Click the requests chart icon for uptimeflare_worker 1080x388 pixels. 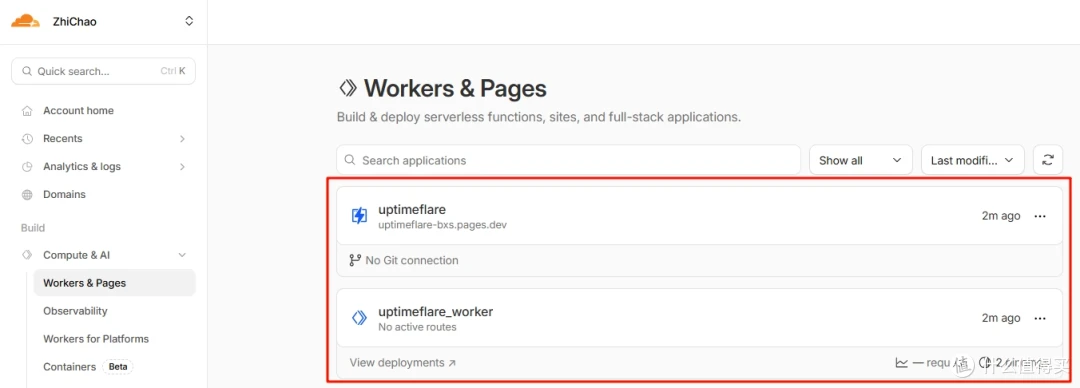pos(902,363)
